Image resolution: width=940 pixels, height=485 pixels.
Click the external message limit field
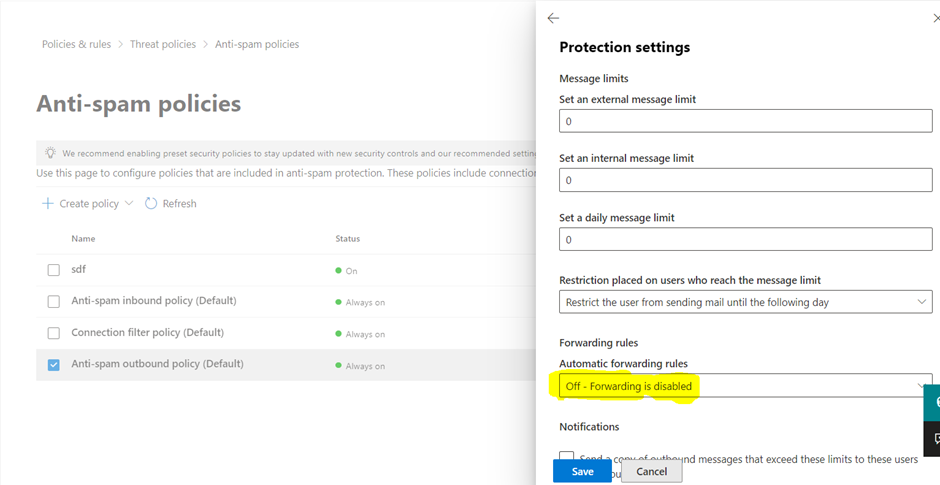click(745, 121)
